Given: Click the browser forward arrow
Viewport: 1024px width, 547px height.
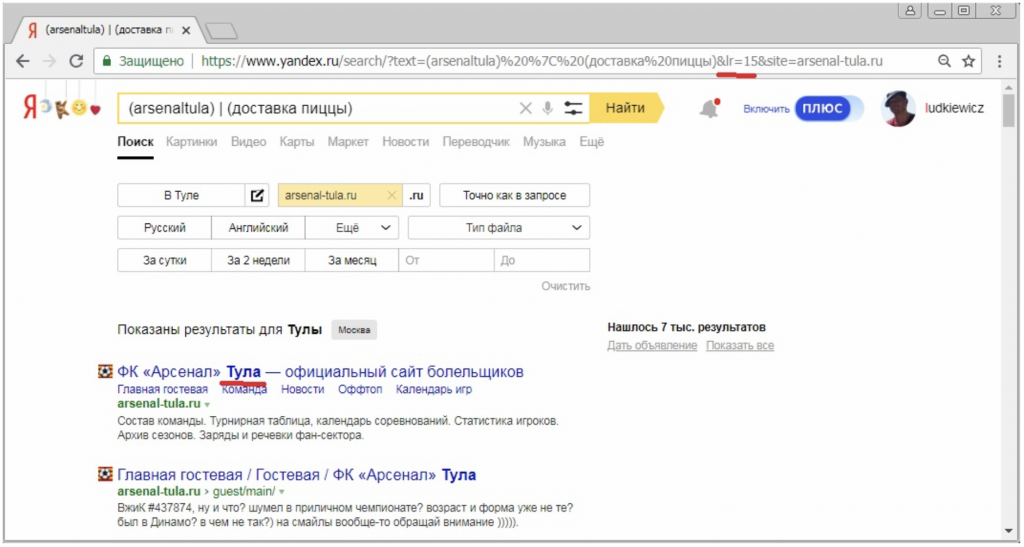Looking at the screenshot, I should coord(49,61).
